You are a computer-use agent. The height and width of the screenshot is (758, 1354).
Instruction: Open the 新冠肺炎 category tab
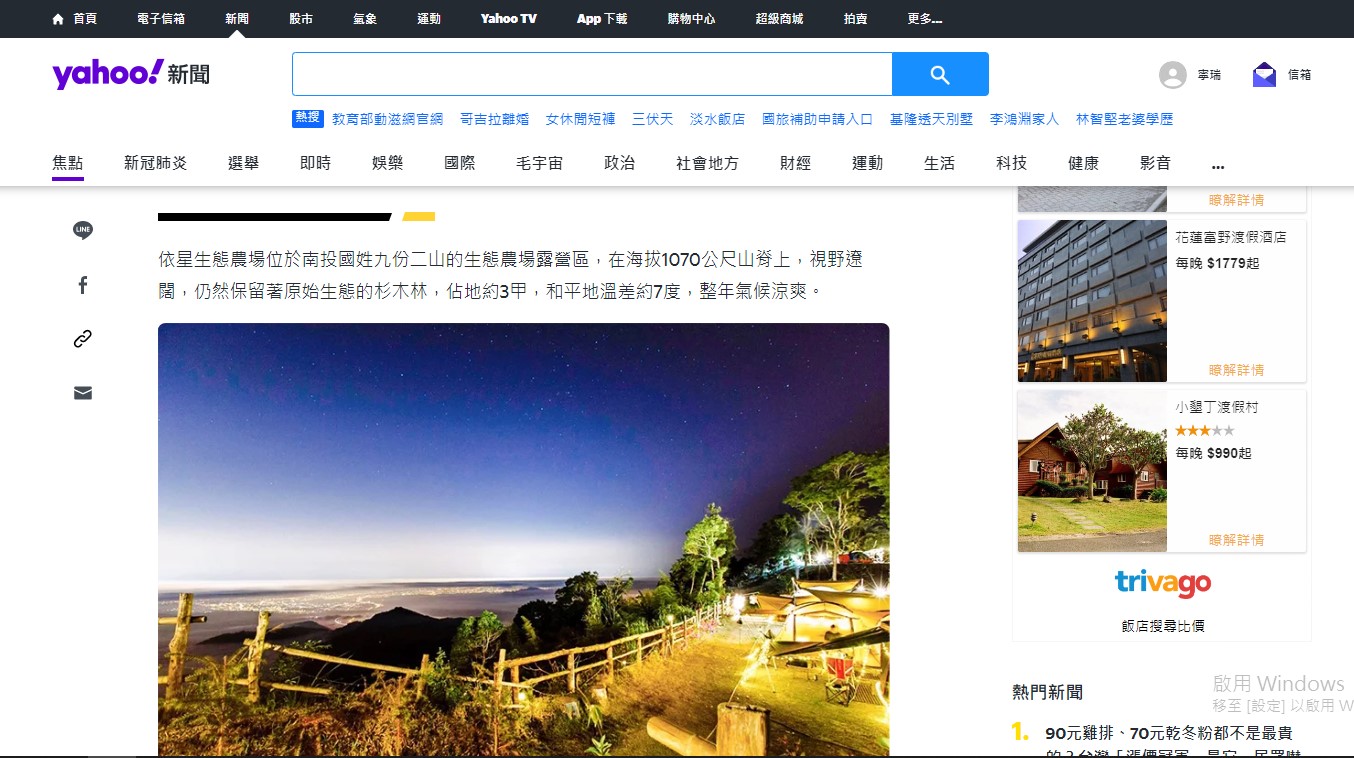coord(155,163)
